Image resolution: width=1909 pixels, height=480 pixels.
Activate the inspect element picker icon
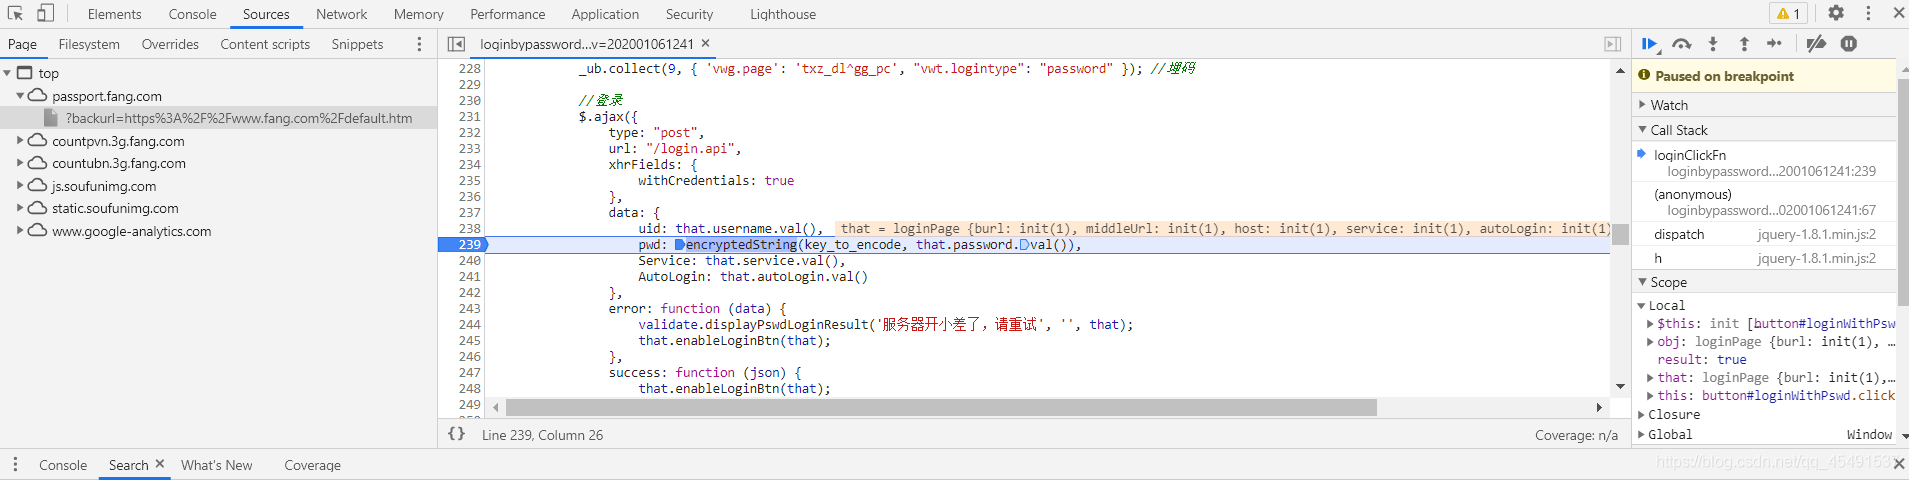[15, 13]
